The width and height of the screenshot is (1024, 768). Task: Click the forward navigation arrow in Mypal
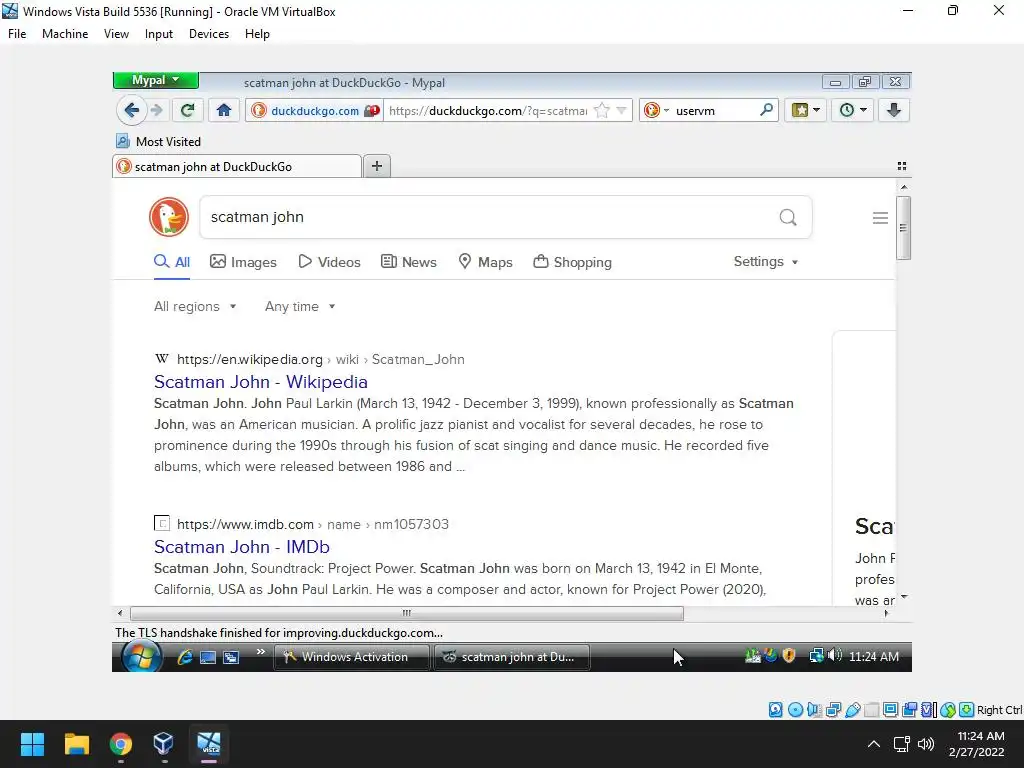pos(157,110)
